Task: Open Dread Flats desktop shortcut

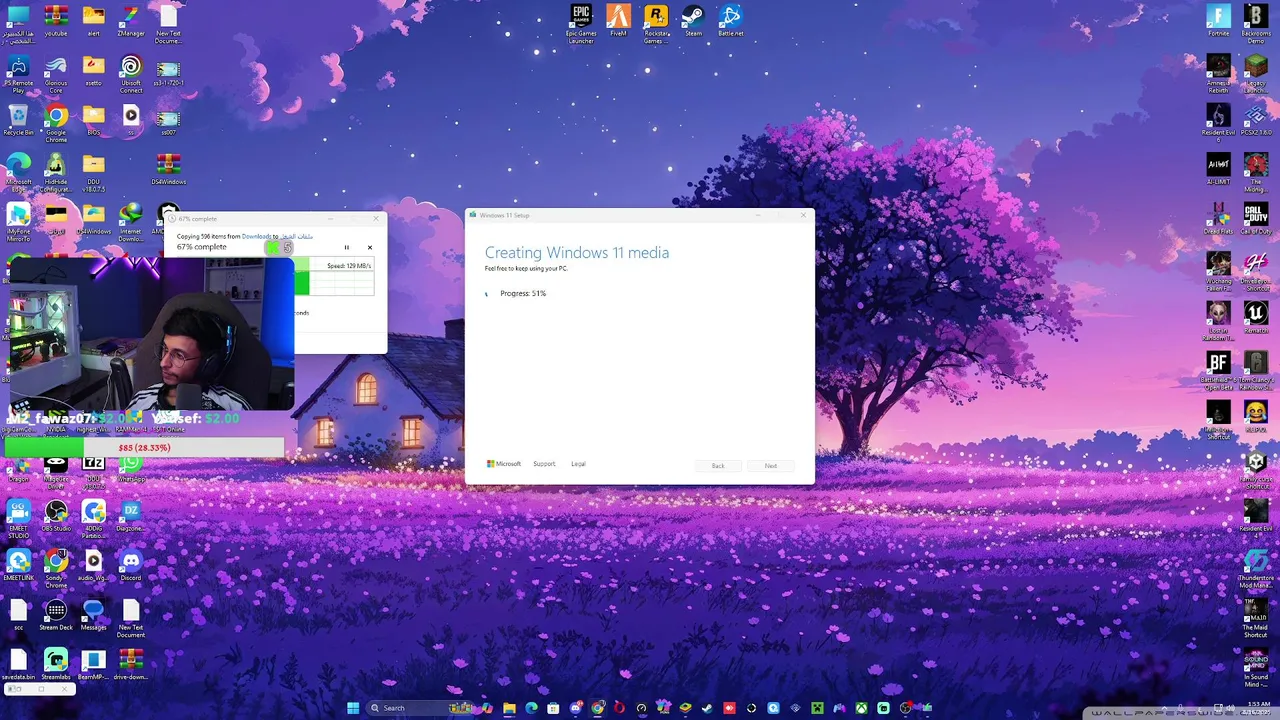Action: click(1218, 219)
